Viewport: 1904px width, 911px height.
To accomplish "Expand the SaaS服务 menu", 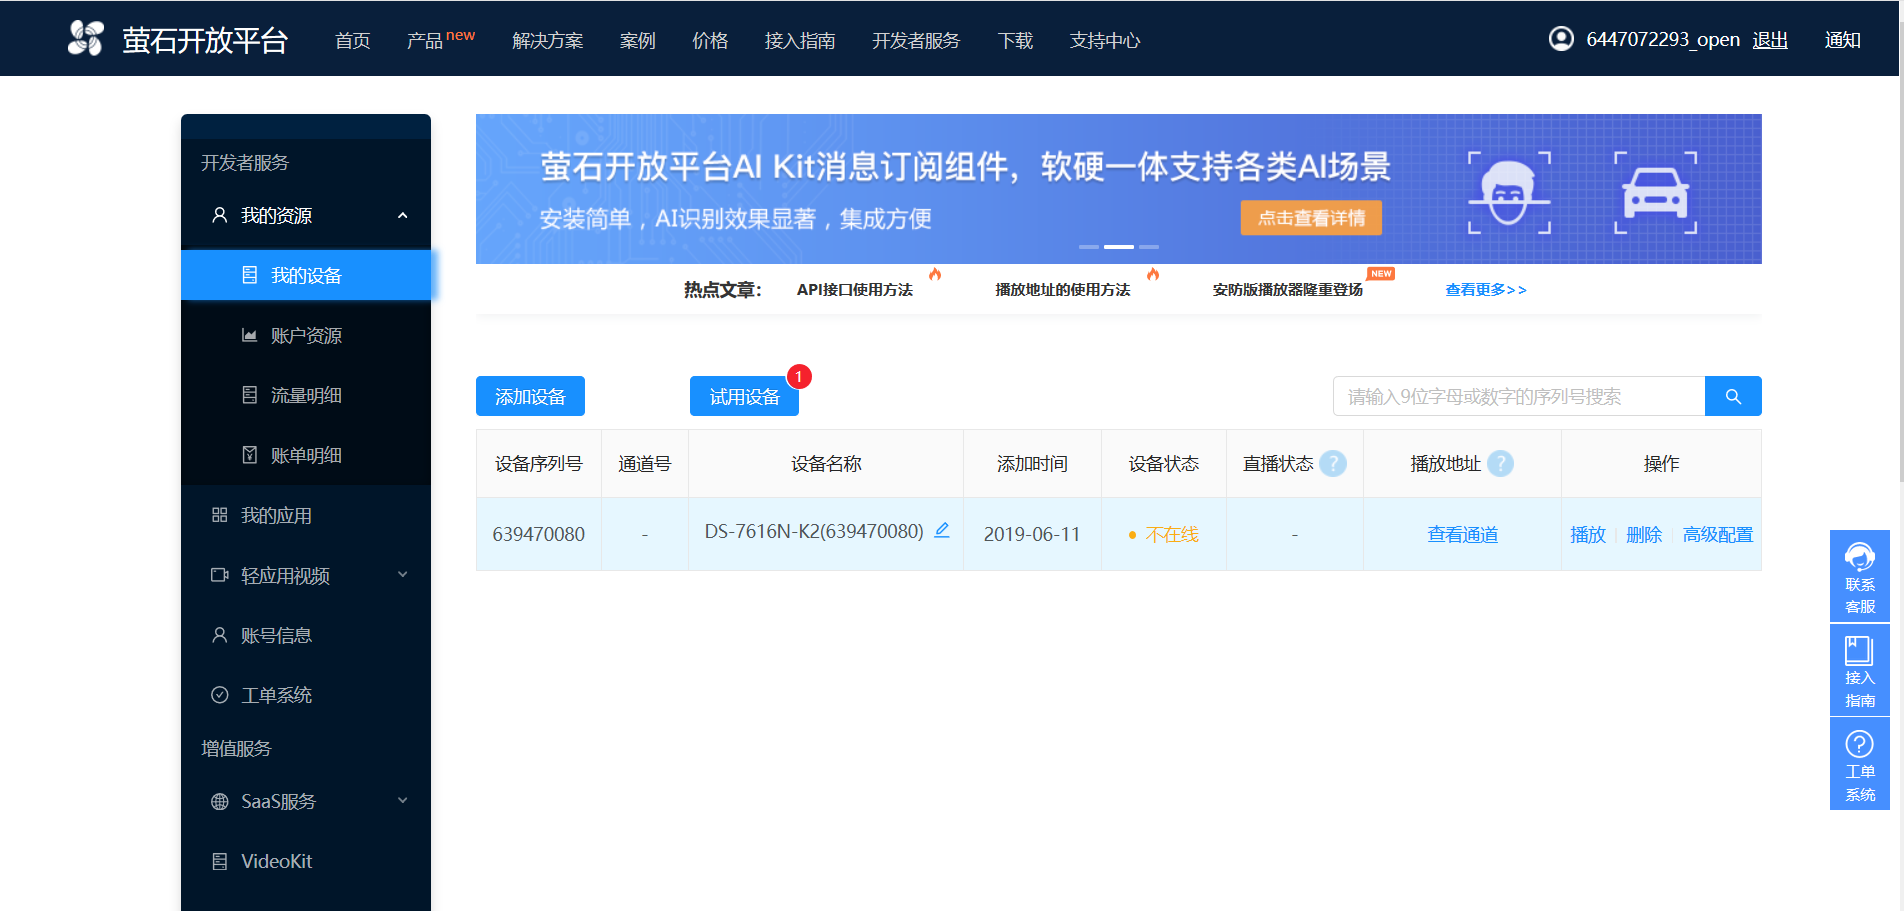I will 403,800.
